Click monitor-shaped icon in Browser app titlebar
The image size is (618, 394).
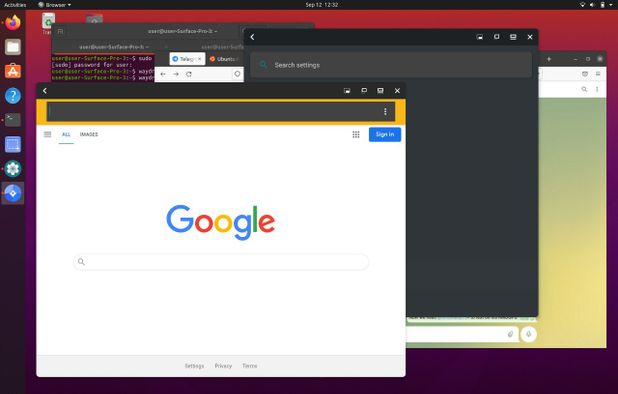click(x=380, y=91)
